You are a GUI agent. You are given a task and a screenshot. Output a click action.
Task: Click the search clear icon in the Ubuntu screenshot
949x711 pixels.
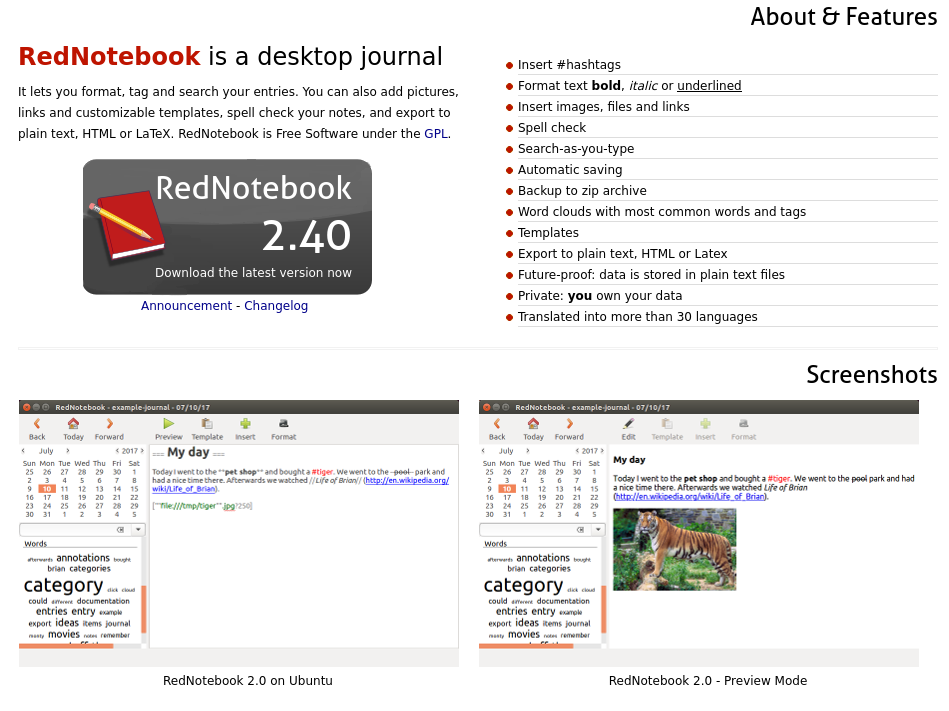click(x=120, y=529)
